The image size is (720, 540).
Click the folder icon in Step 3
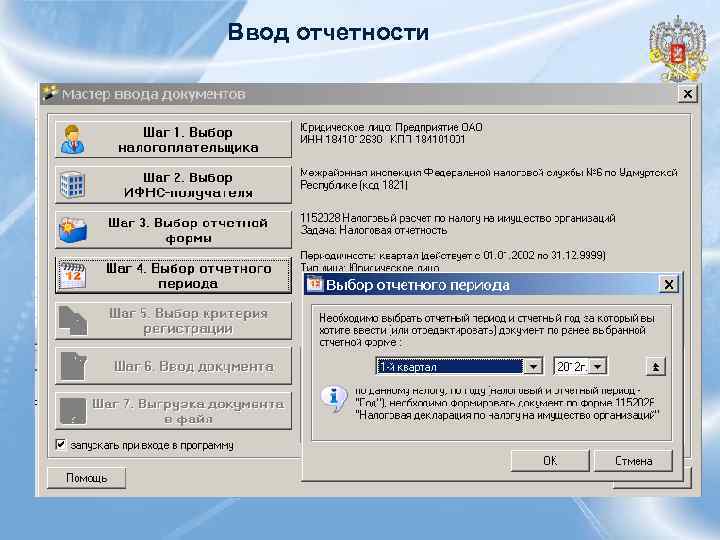pos(73,230)
